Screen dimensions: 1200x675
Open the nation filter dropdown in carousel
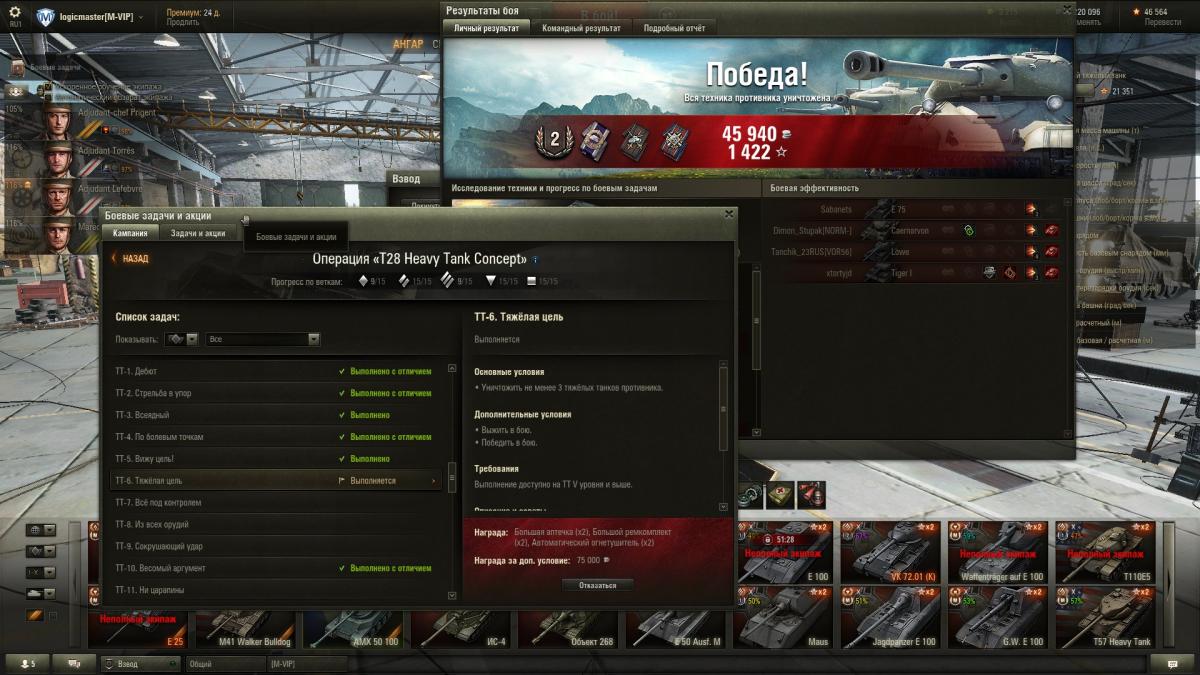click(40, 530)
